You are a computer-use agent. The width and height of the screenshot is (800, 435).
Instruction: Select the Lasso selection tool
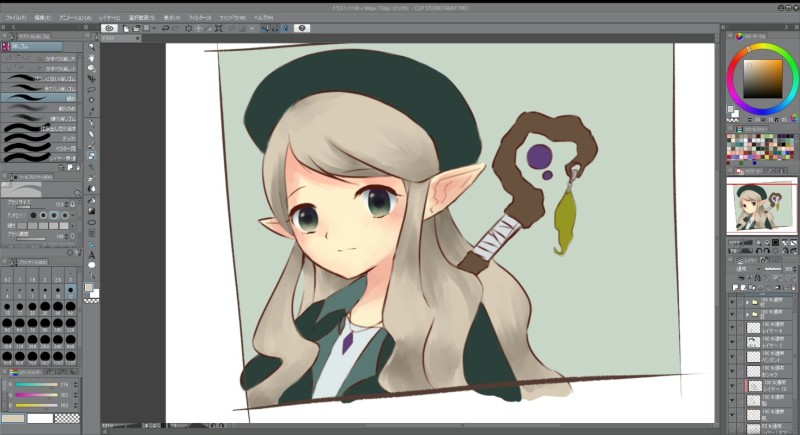pyautogui.click(x=92, y=90)
